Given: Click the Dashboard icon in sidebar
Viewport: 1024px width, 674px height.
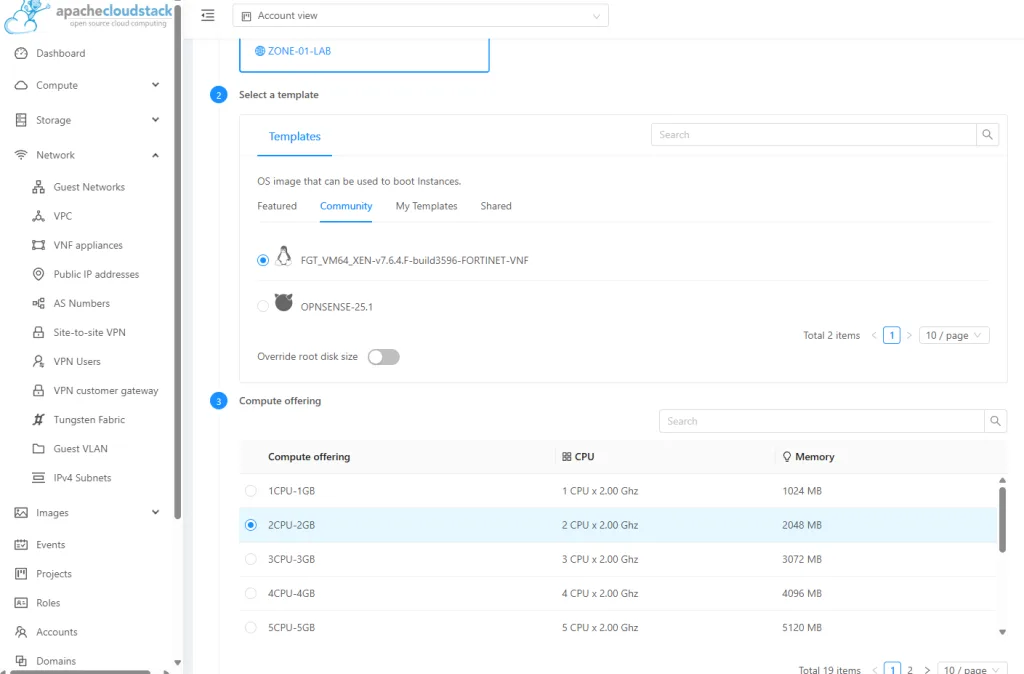Looking at the screenshot, I should pos(21,53).
